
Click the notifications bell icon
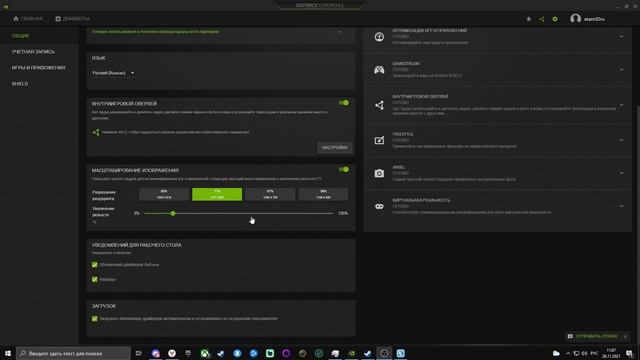[x=529, y=19]
